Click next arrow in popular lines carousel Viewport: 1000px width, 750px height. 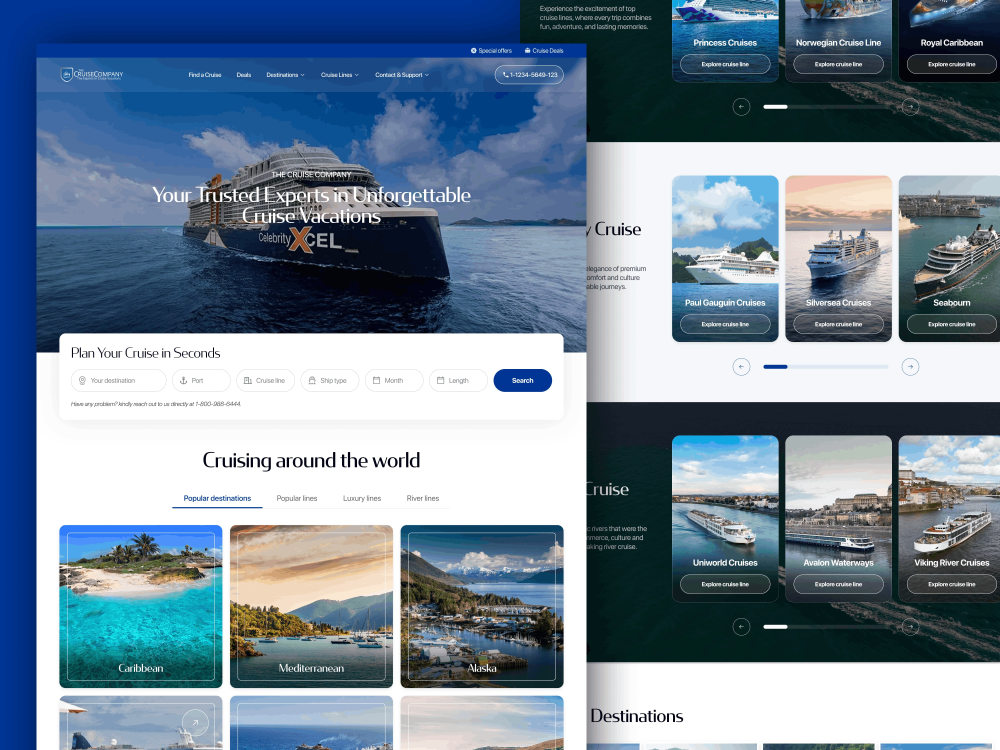pyautogui.click(x=910, y=107)
